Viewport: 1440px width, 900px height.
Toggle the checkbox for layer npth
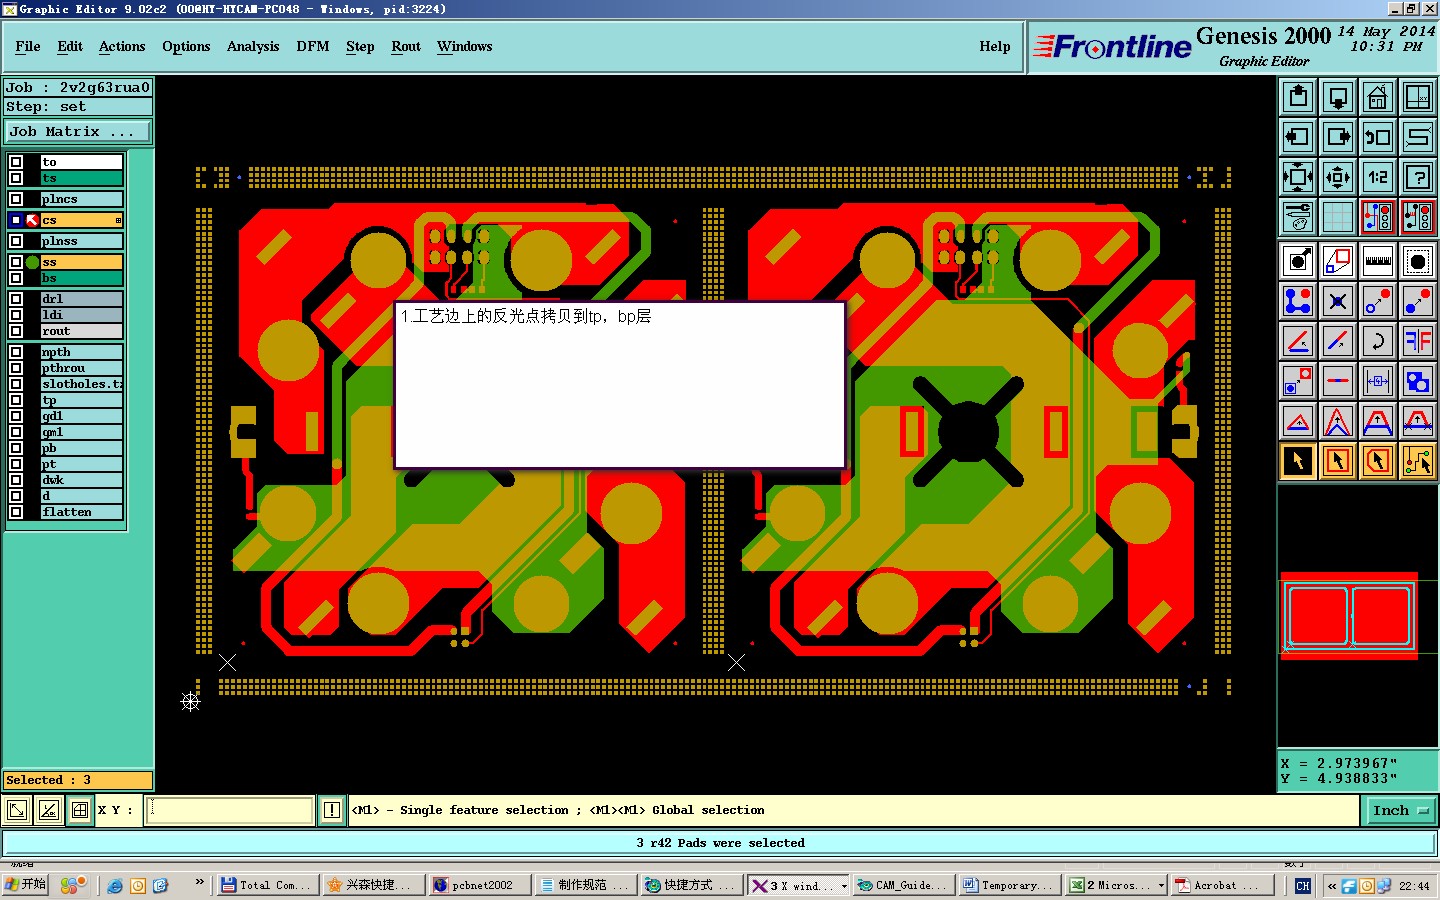pos(16,352)
